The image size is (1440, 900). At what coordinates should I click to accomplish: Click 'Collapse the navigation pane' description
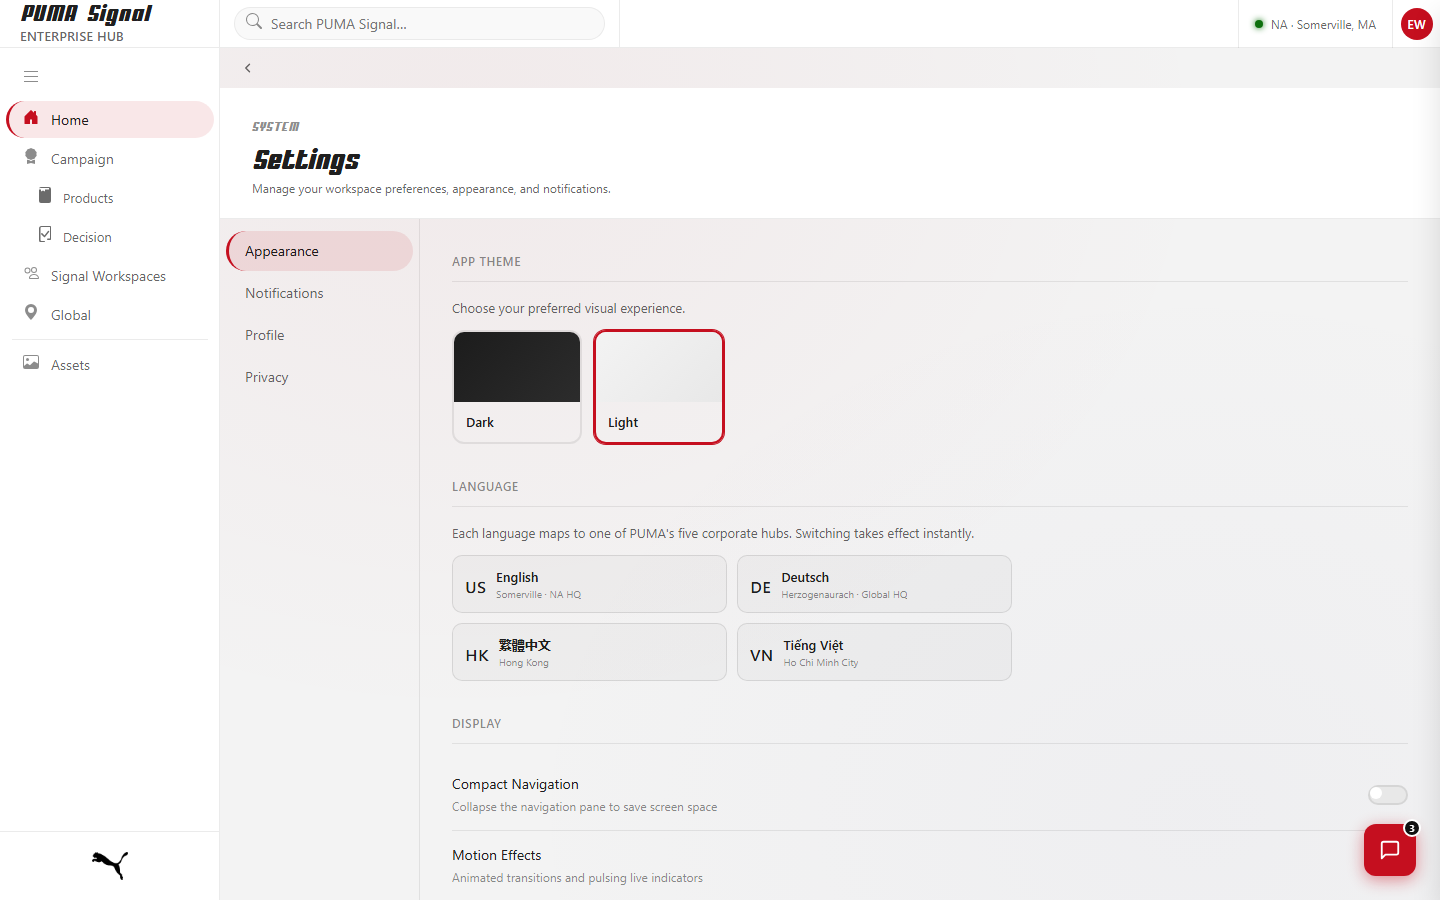pos(584,807)
